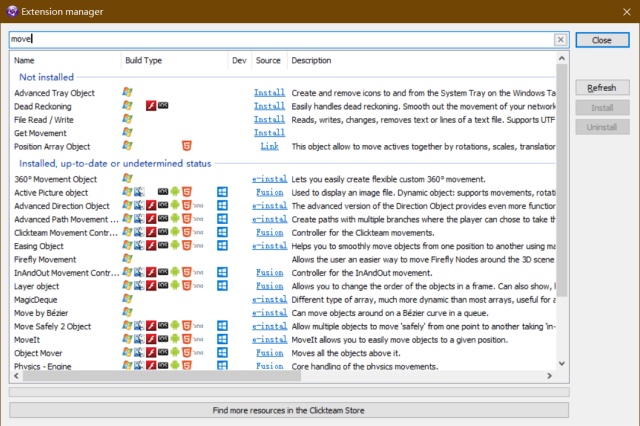This screenshot has width=640, height=426.
Task: Click the Fusion source link for Active Picture object
Action: [x=269, y=193]
